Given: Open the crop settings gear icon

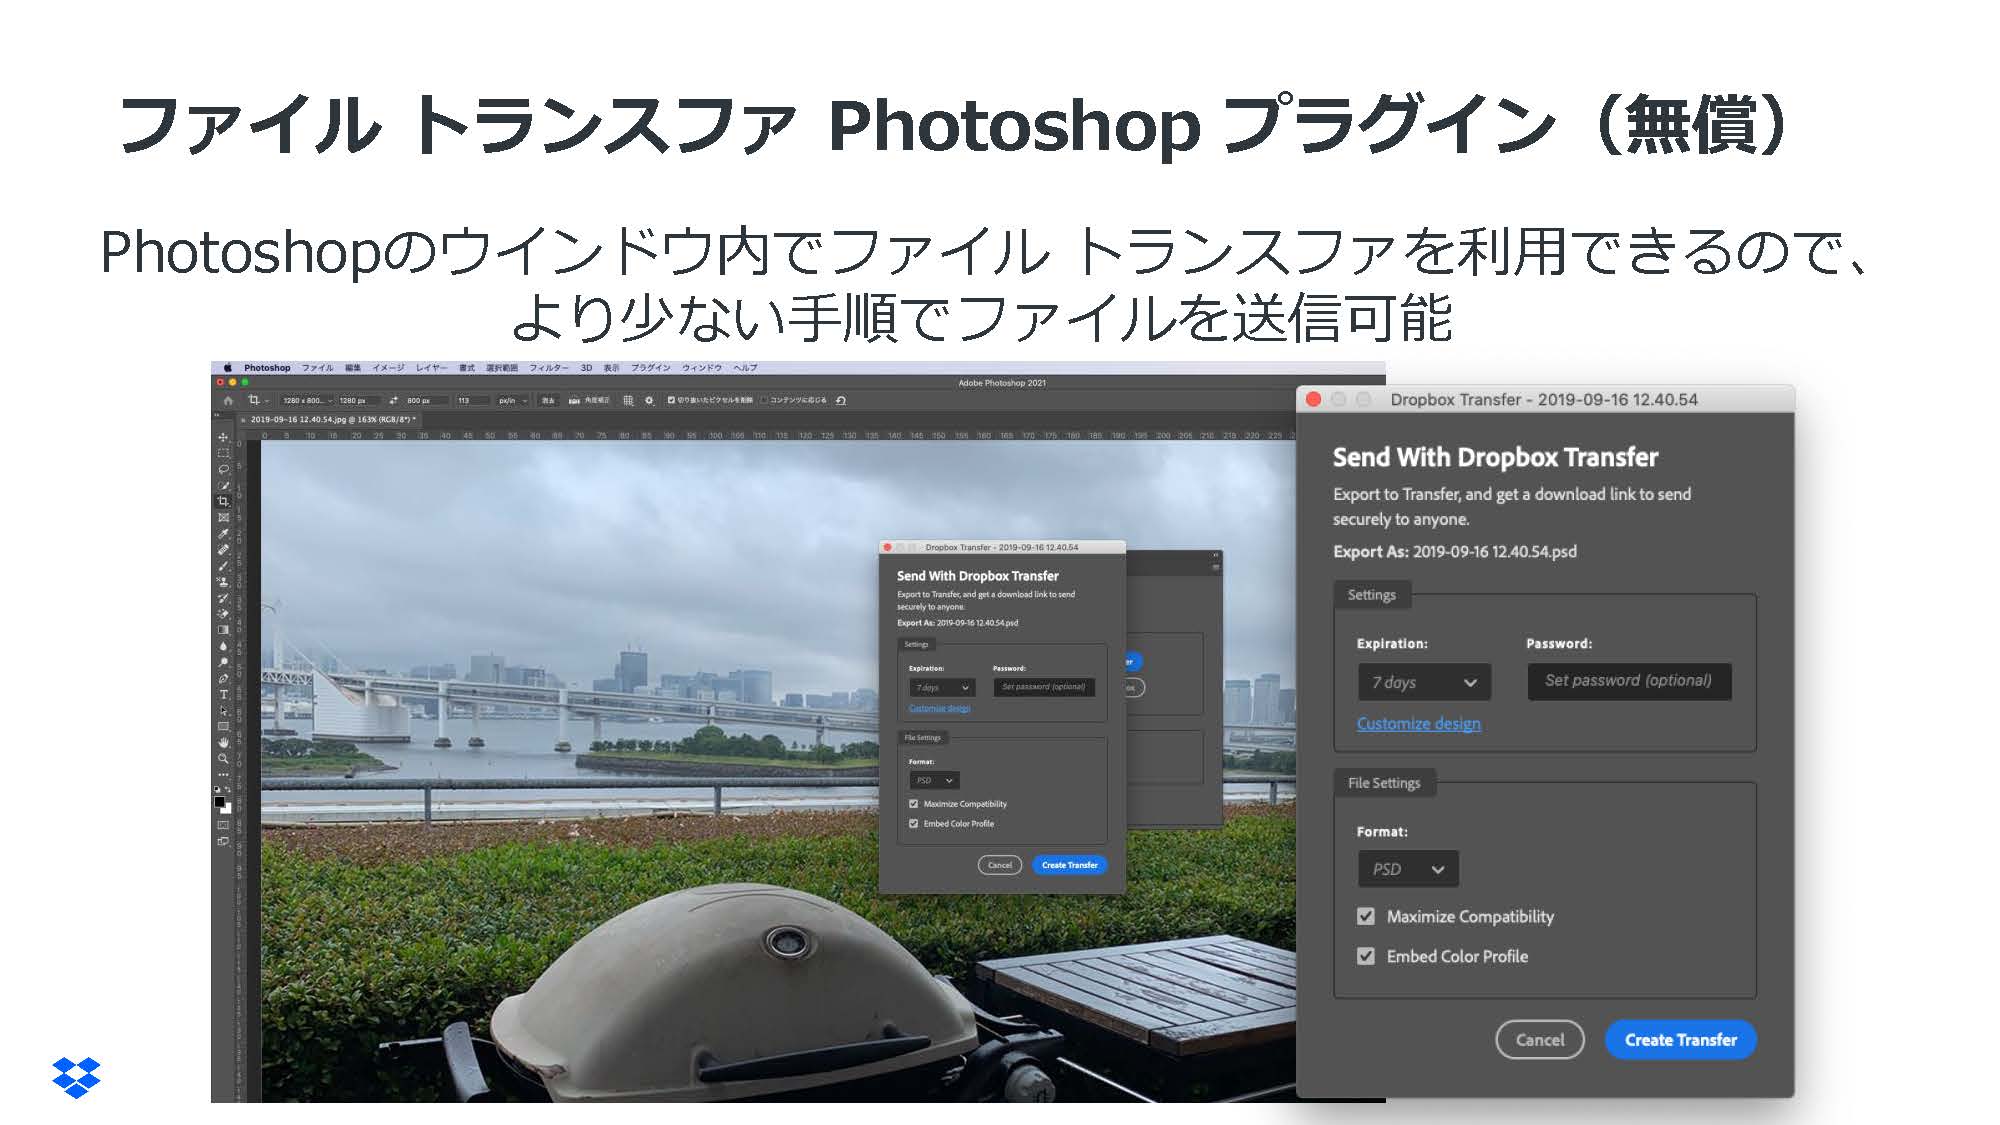Looking at the screenshot, I should pos(649,400).
